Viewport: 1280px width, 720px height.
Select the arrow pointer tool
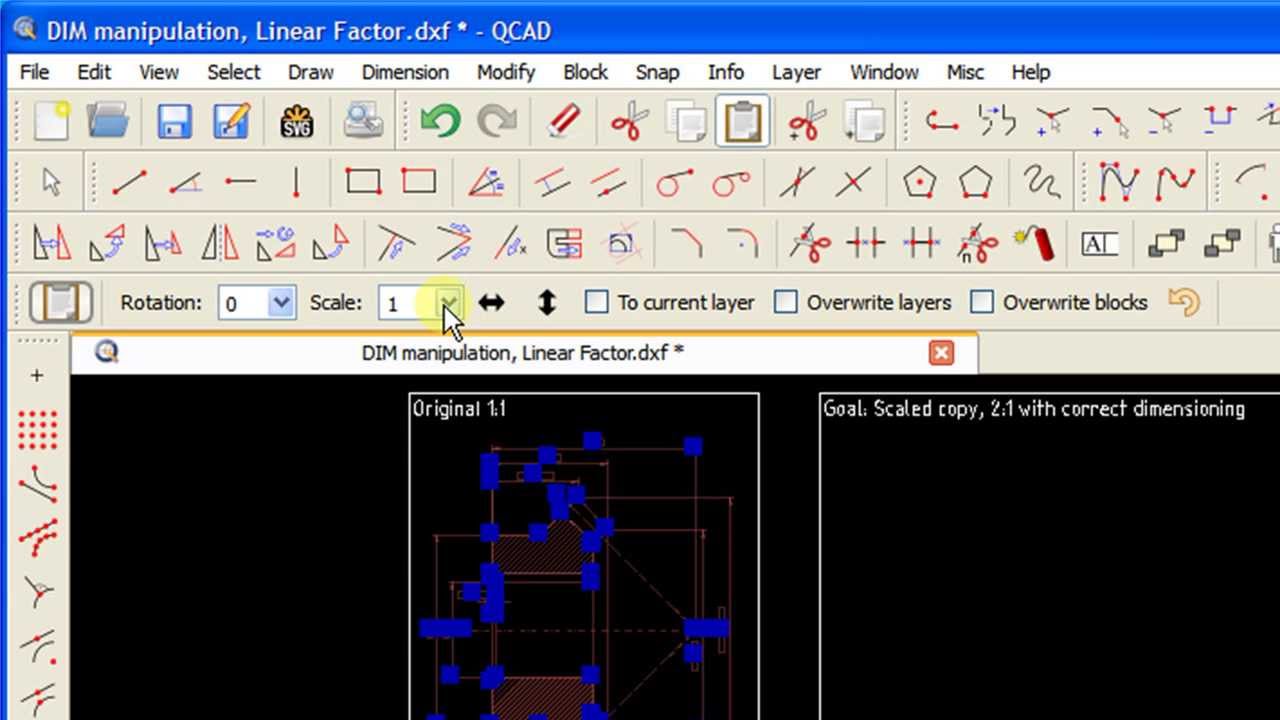[51, 182]
